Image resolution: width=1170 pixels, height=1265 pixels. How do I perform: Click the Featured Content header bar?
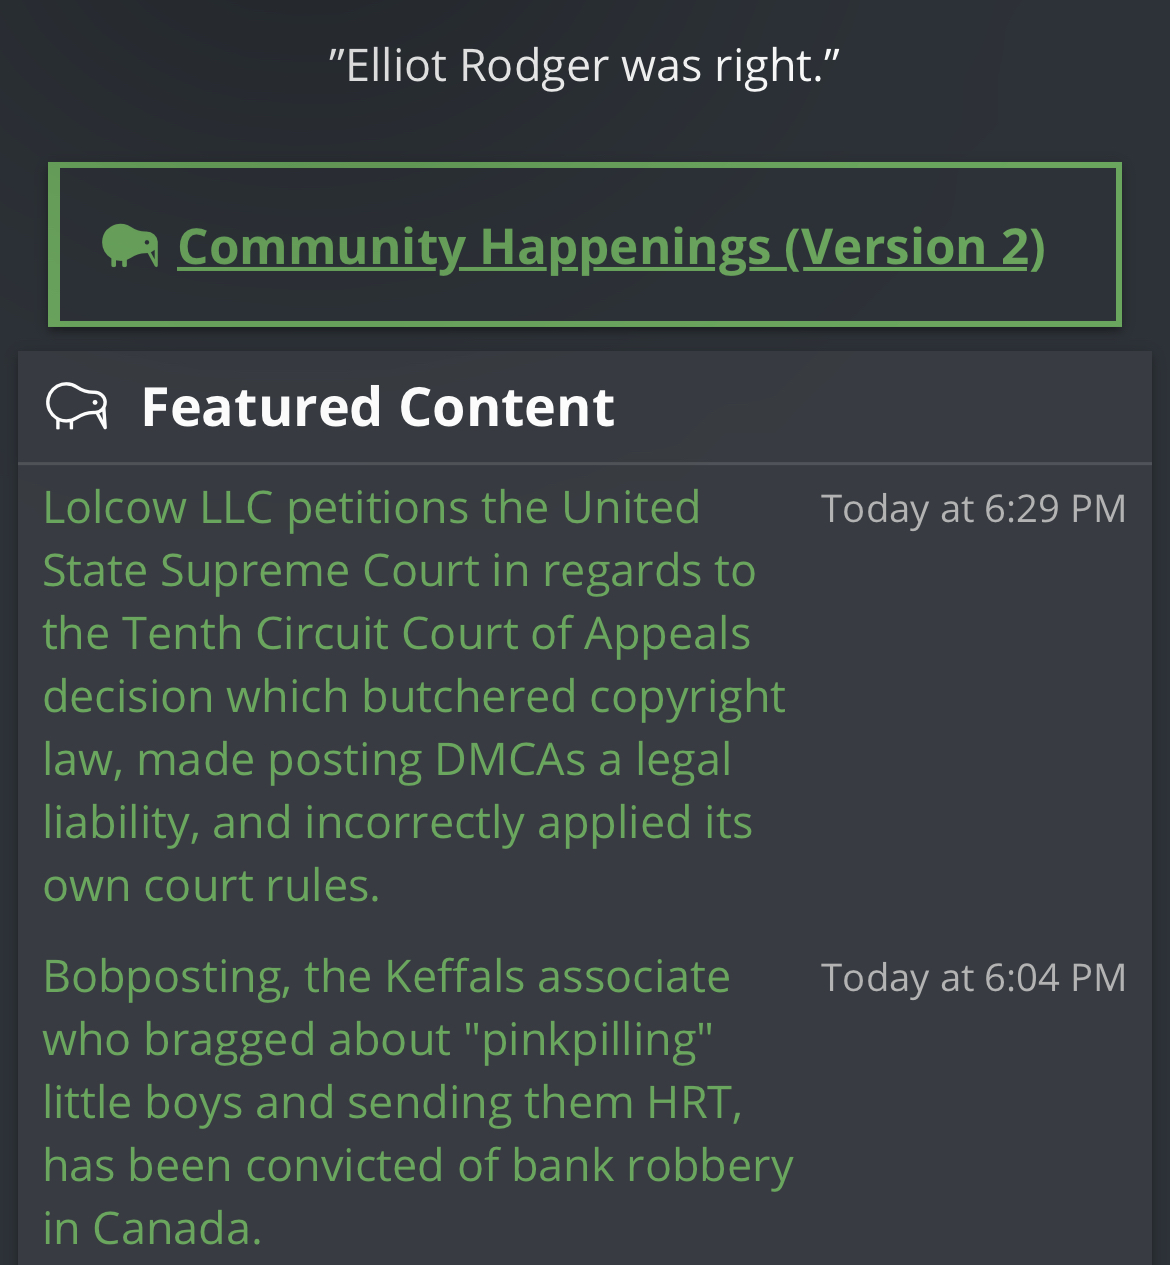coord(585,407)
